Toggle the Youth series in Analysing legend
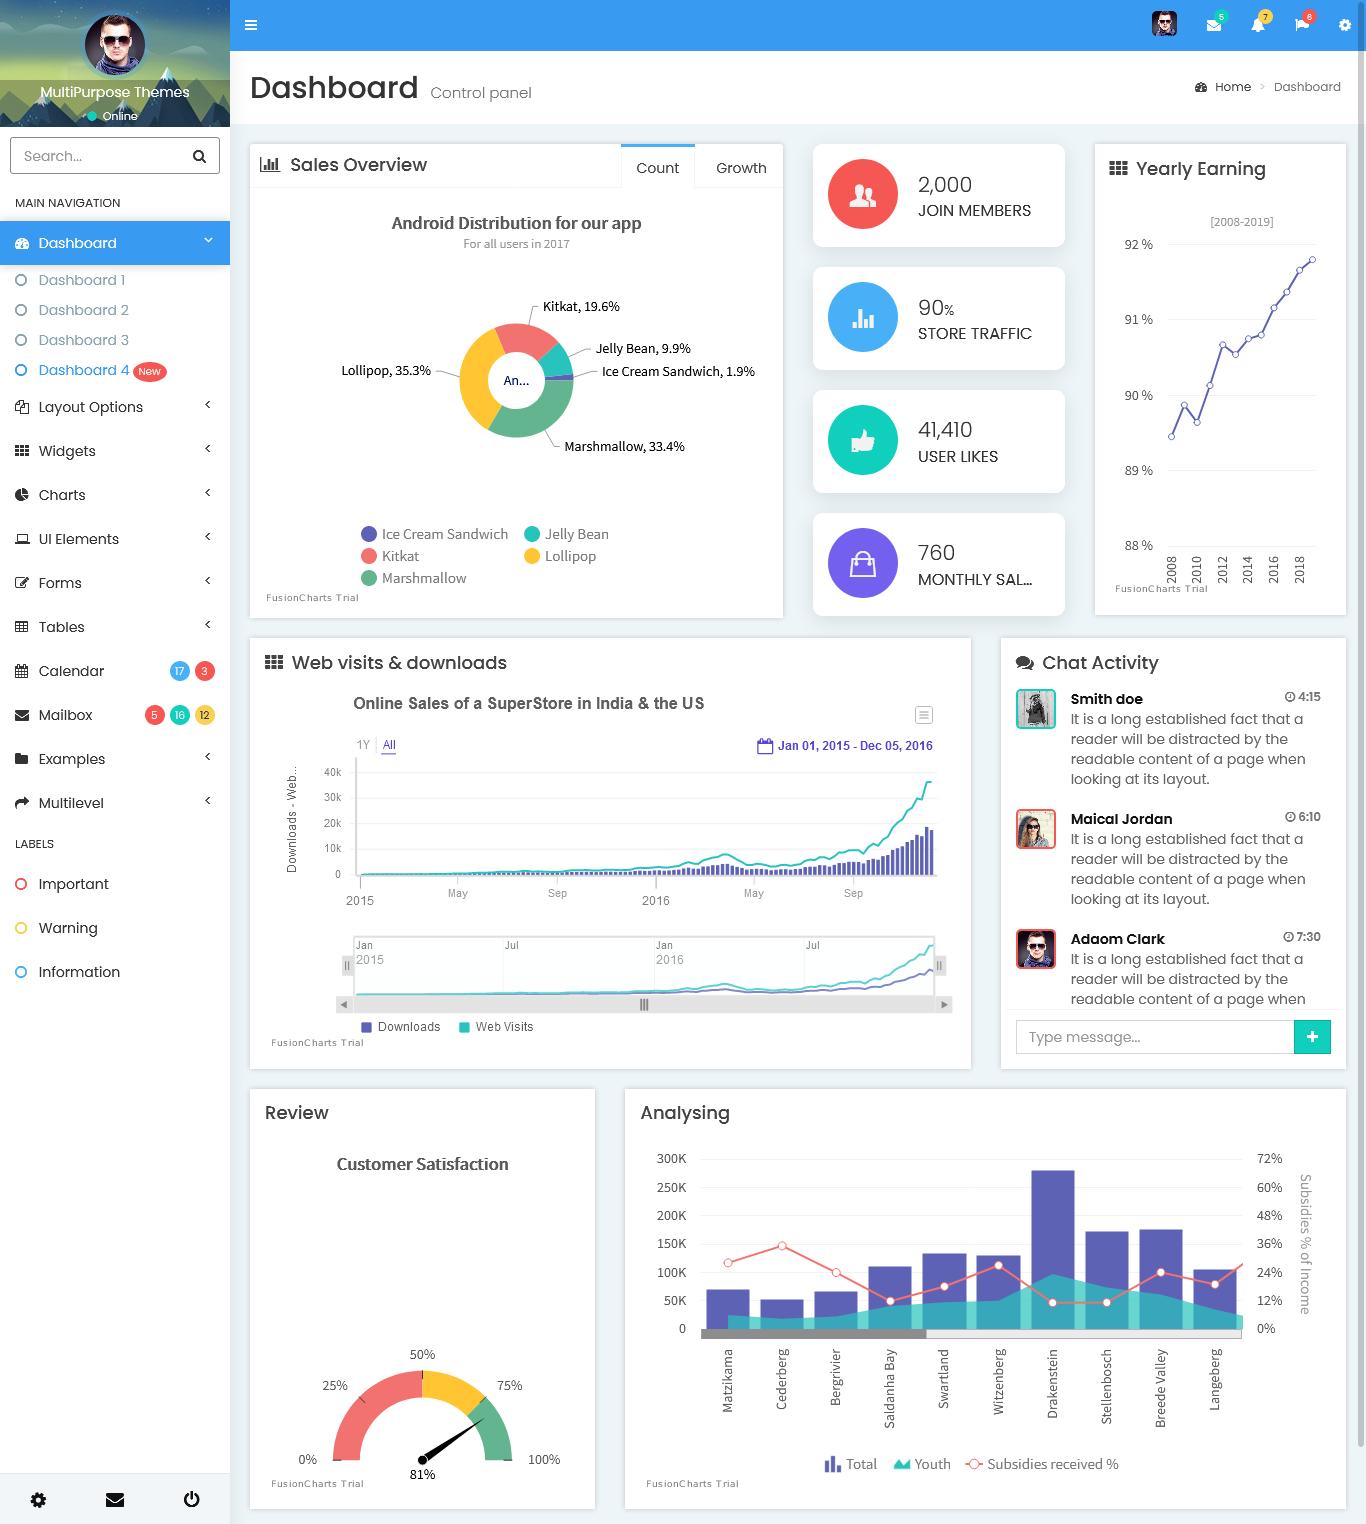Image resolution: width=1366 pixels, height=1524 pixels. (921, 1464)
